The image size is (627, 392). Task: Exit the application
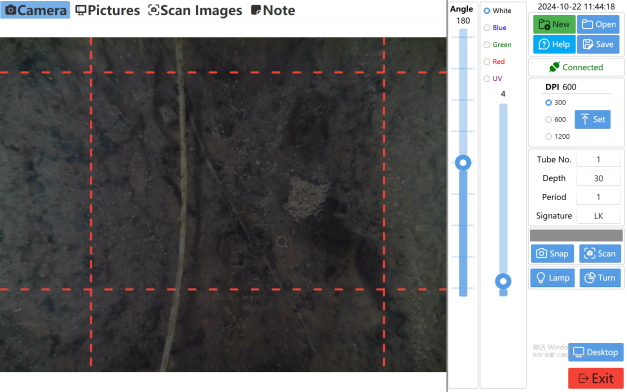(596, 378)
